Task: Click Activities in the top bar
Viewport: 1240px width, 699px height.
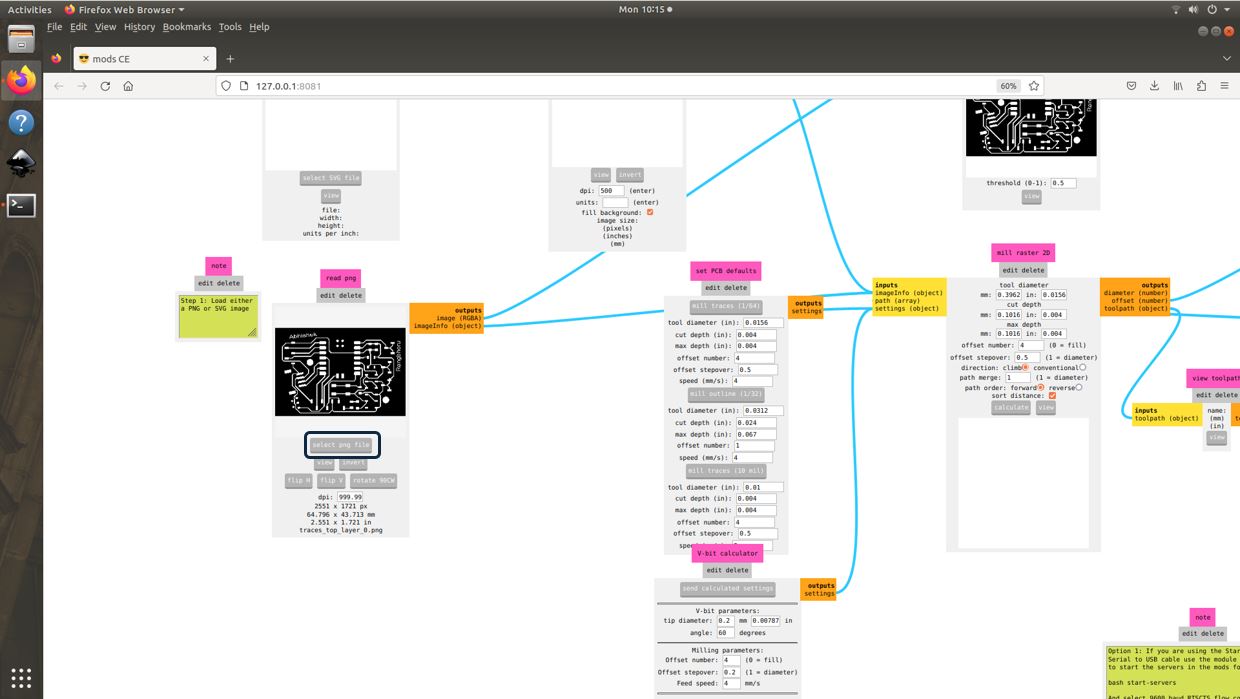Action: click(29, 9)
